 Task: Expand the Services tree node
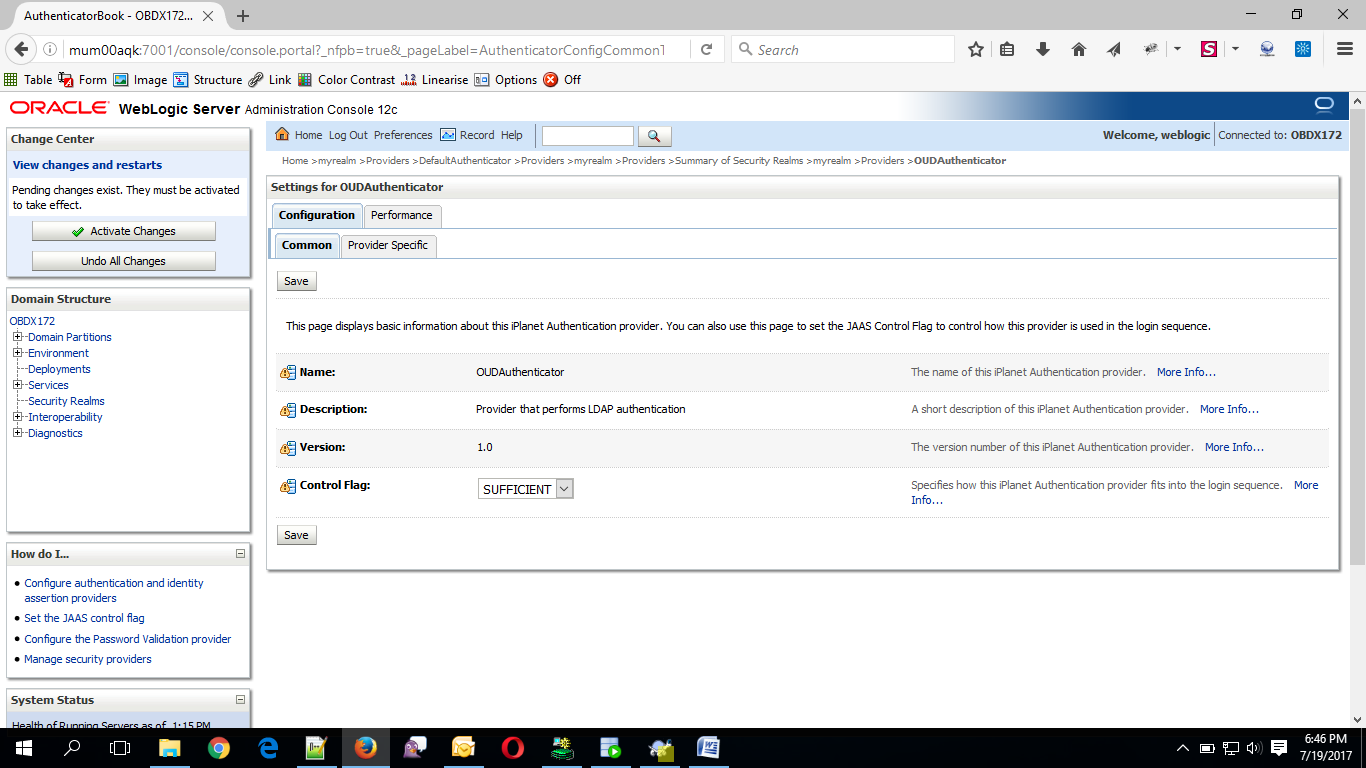coord(17,385)
